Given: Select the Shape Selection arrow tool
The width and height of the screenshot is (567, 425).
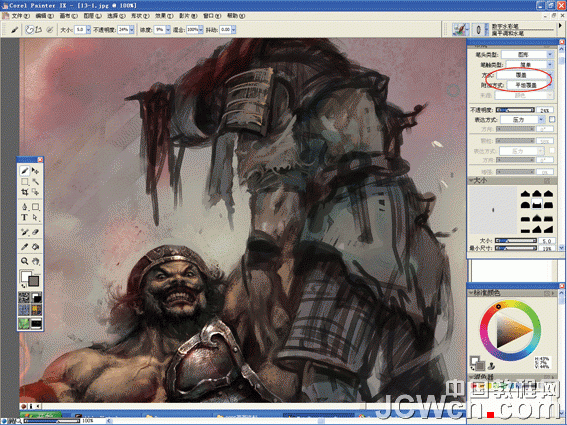Looking at the screenshot, I should [35, 217].
